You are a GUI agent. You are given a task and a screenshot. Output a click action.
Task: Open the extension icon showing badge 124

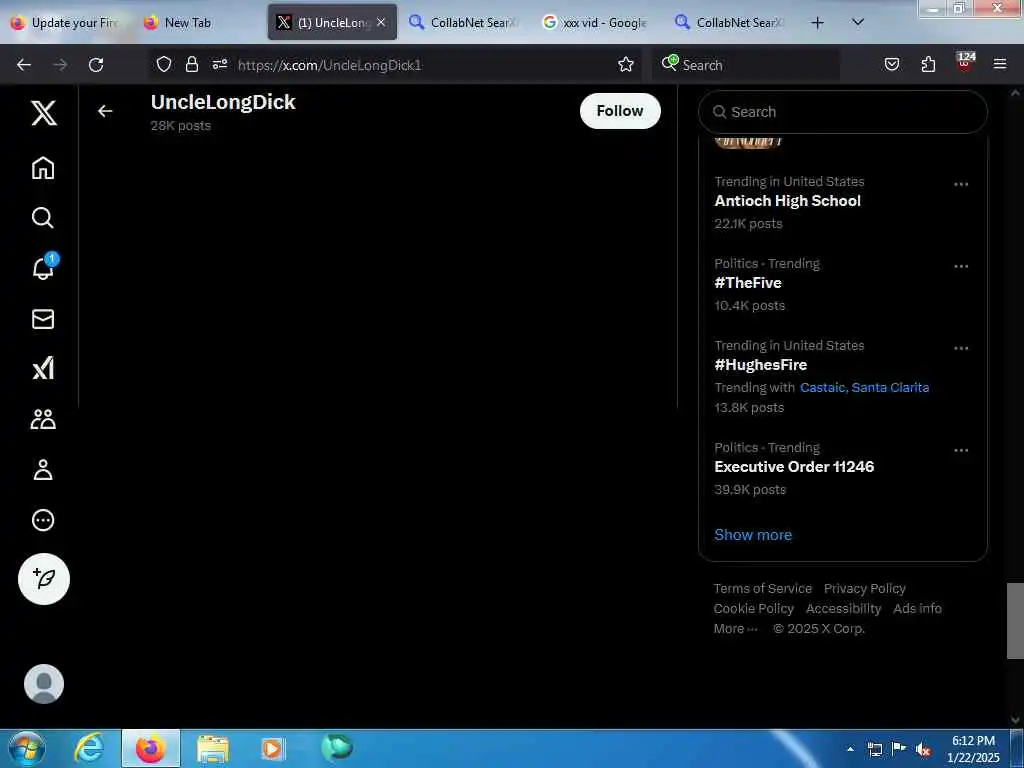[x=965, y=62]
